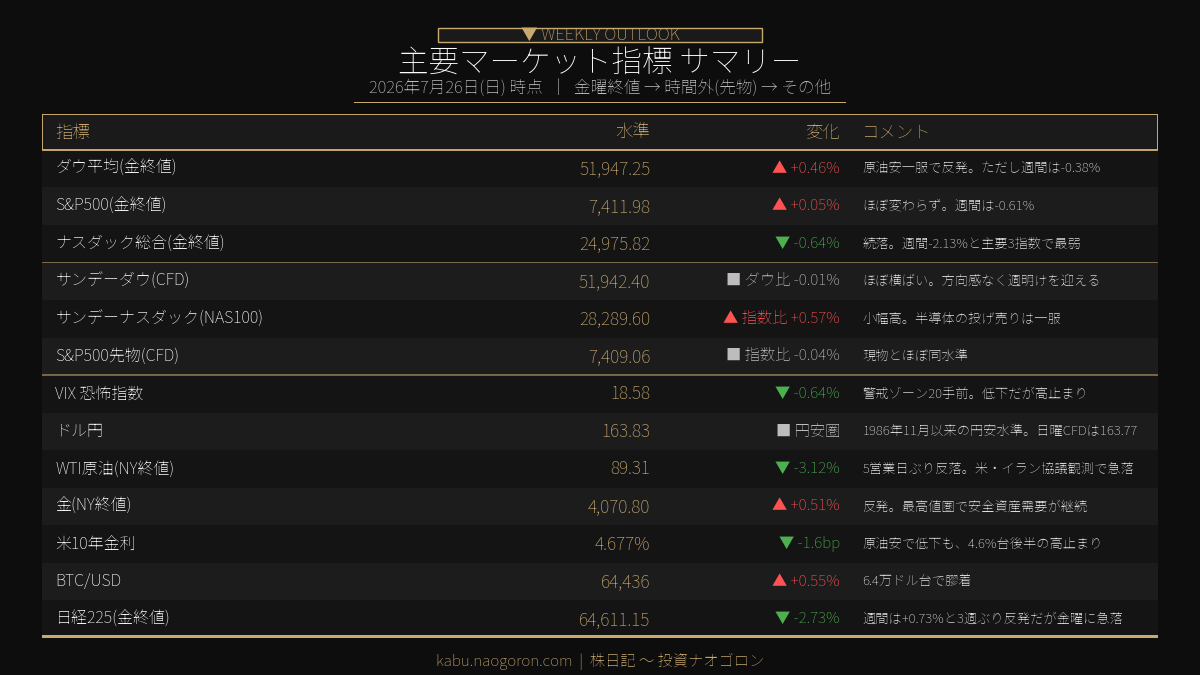Select the ドル円 row label
The image size is (1200, 675).
[80, 430]
